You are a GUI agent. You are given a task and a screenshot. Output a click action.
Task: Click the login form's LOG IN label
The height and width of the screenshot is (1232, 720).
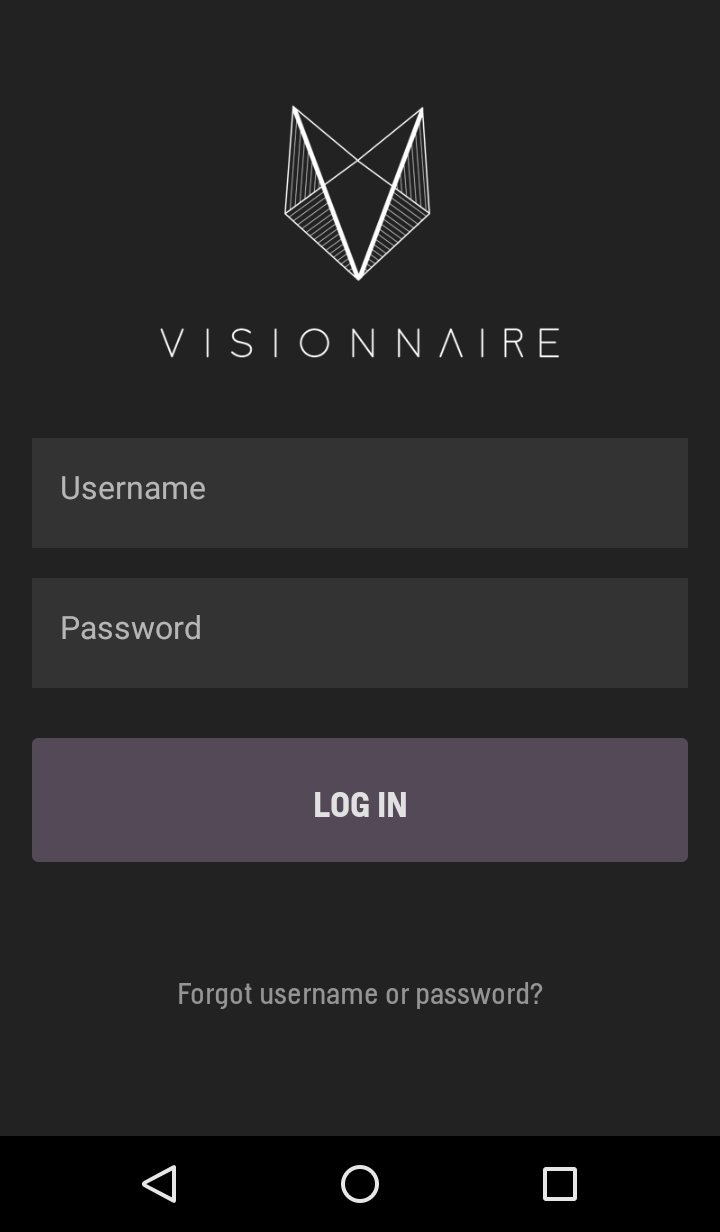pyautogui.click(x=360, y=803)
